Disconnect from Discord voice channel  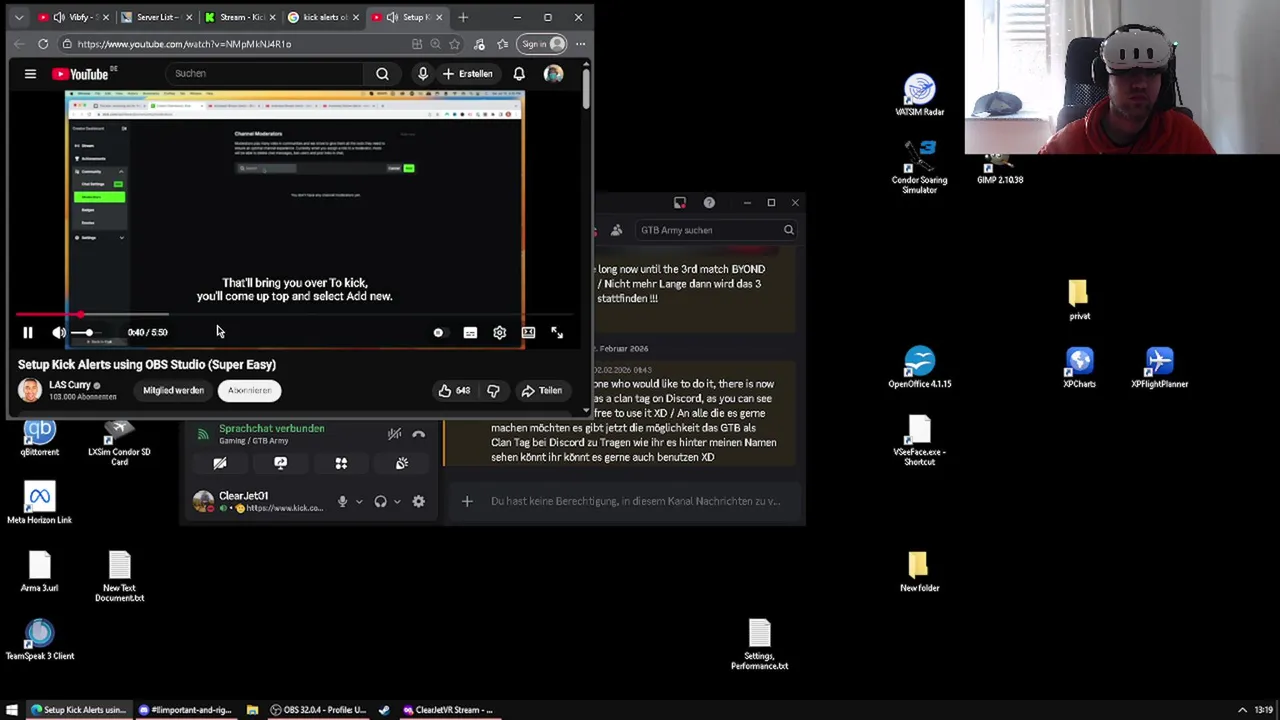(419, 434)
